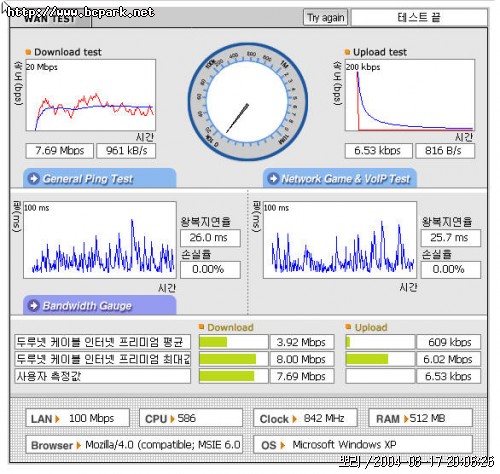
Task: Click the Upload test orange bullet
Action: (x=347, y=52)
